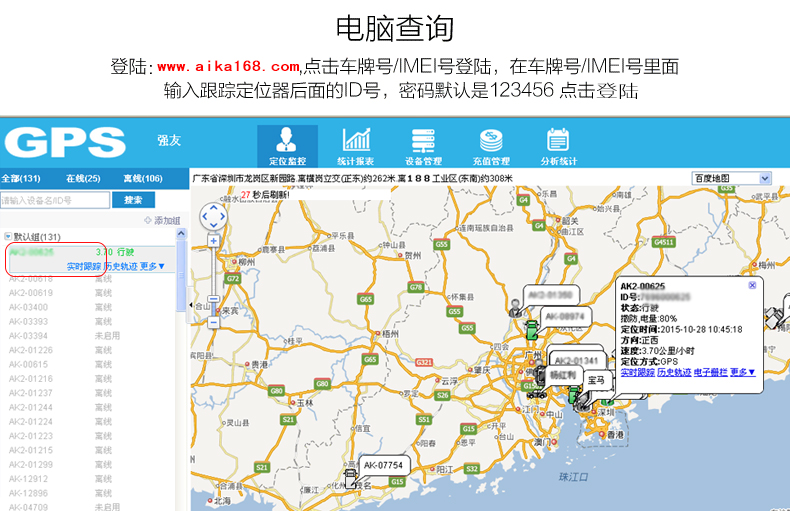Switch to the 在线(25) tab

(83, 178)
